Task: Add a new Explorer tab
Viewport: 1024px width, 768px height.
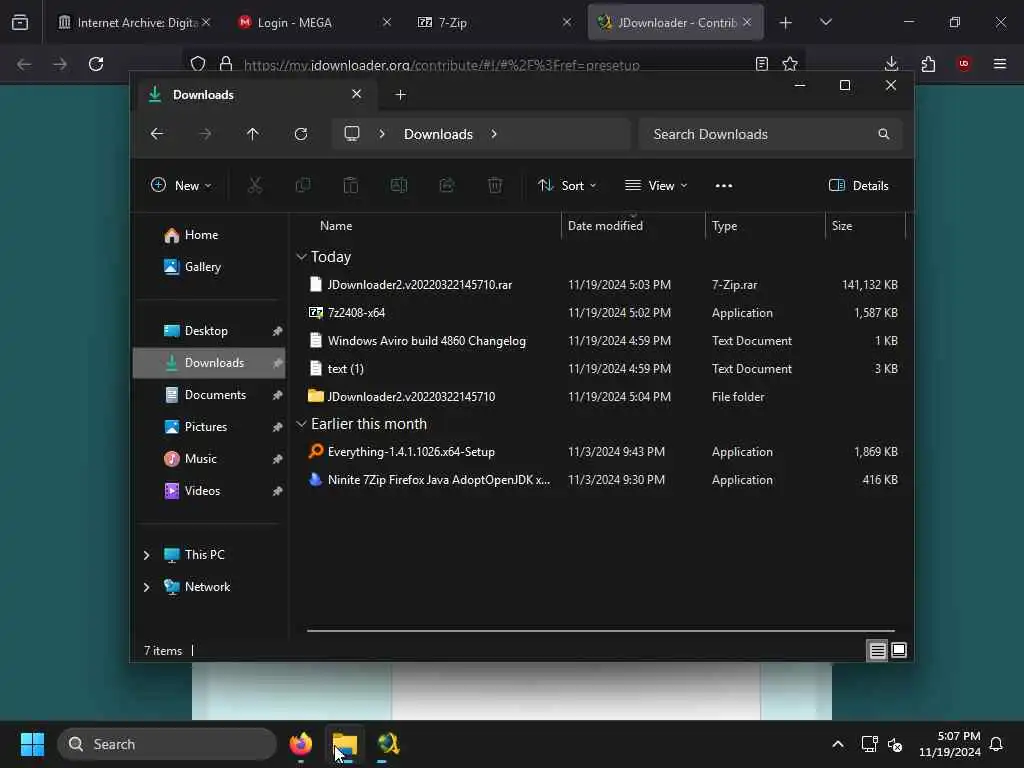Action: pos(400,95)
